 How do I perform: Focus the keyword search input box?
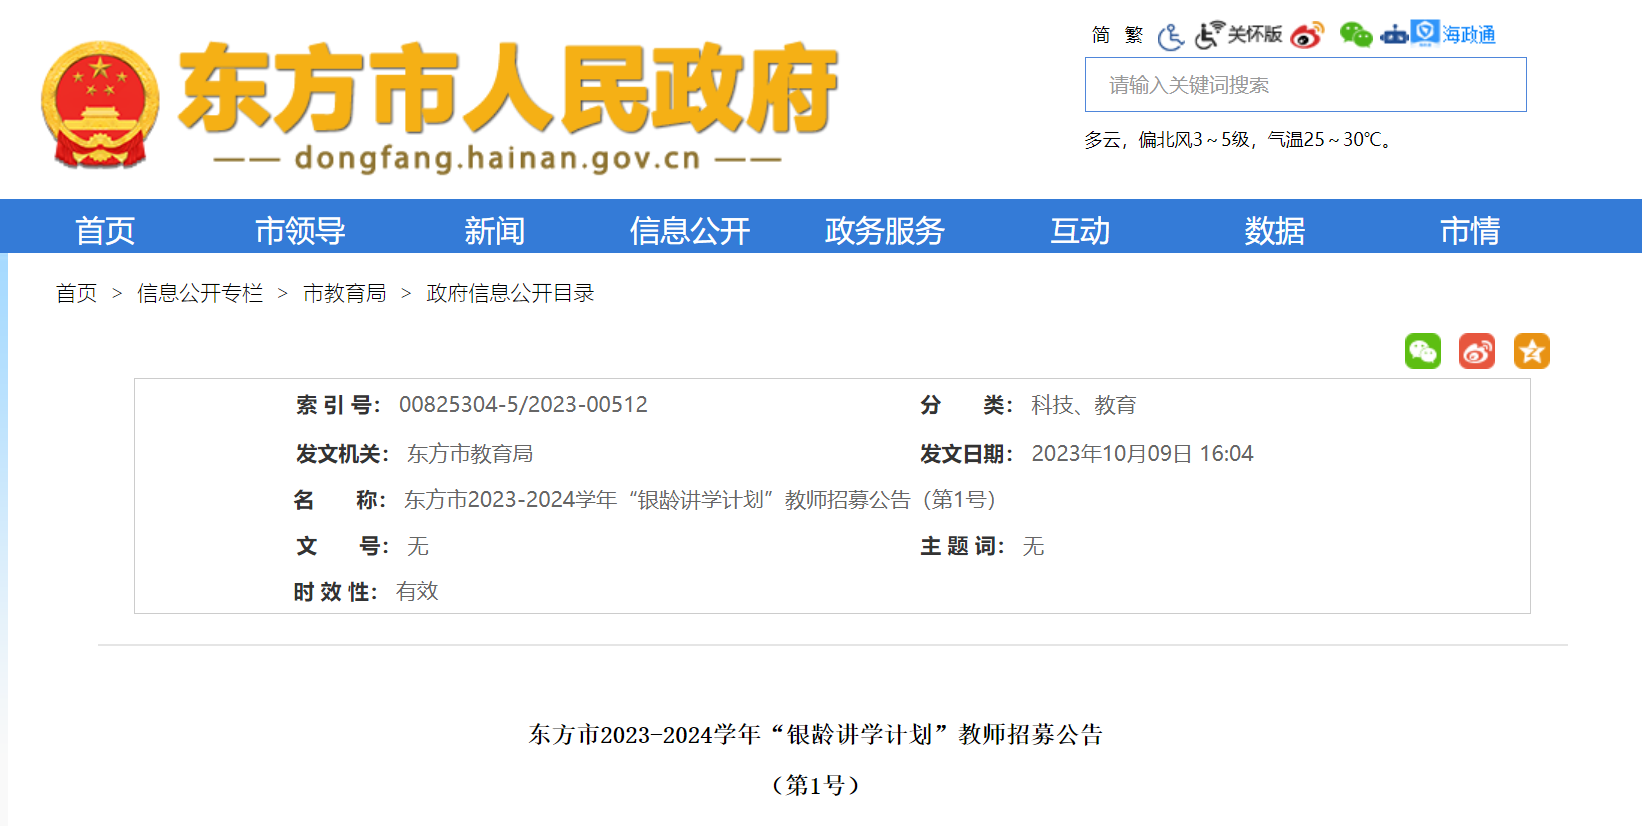[1306, 85]
